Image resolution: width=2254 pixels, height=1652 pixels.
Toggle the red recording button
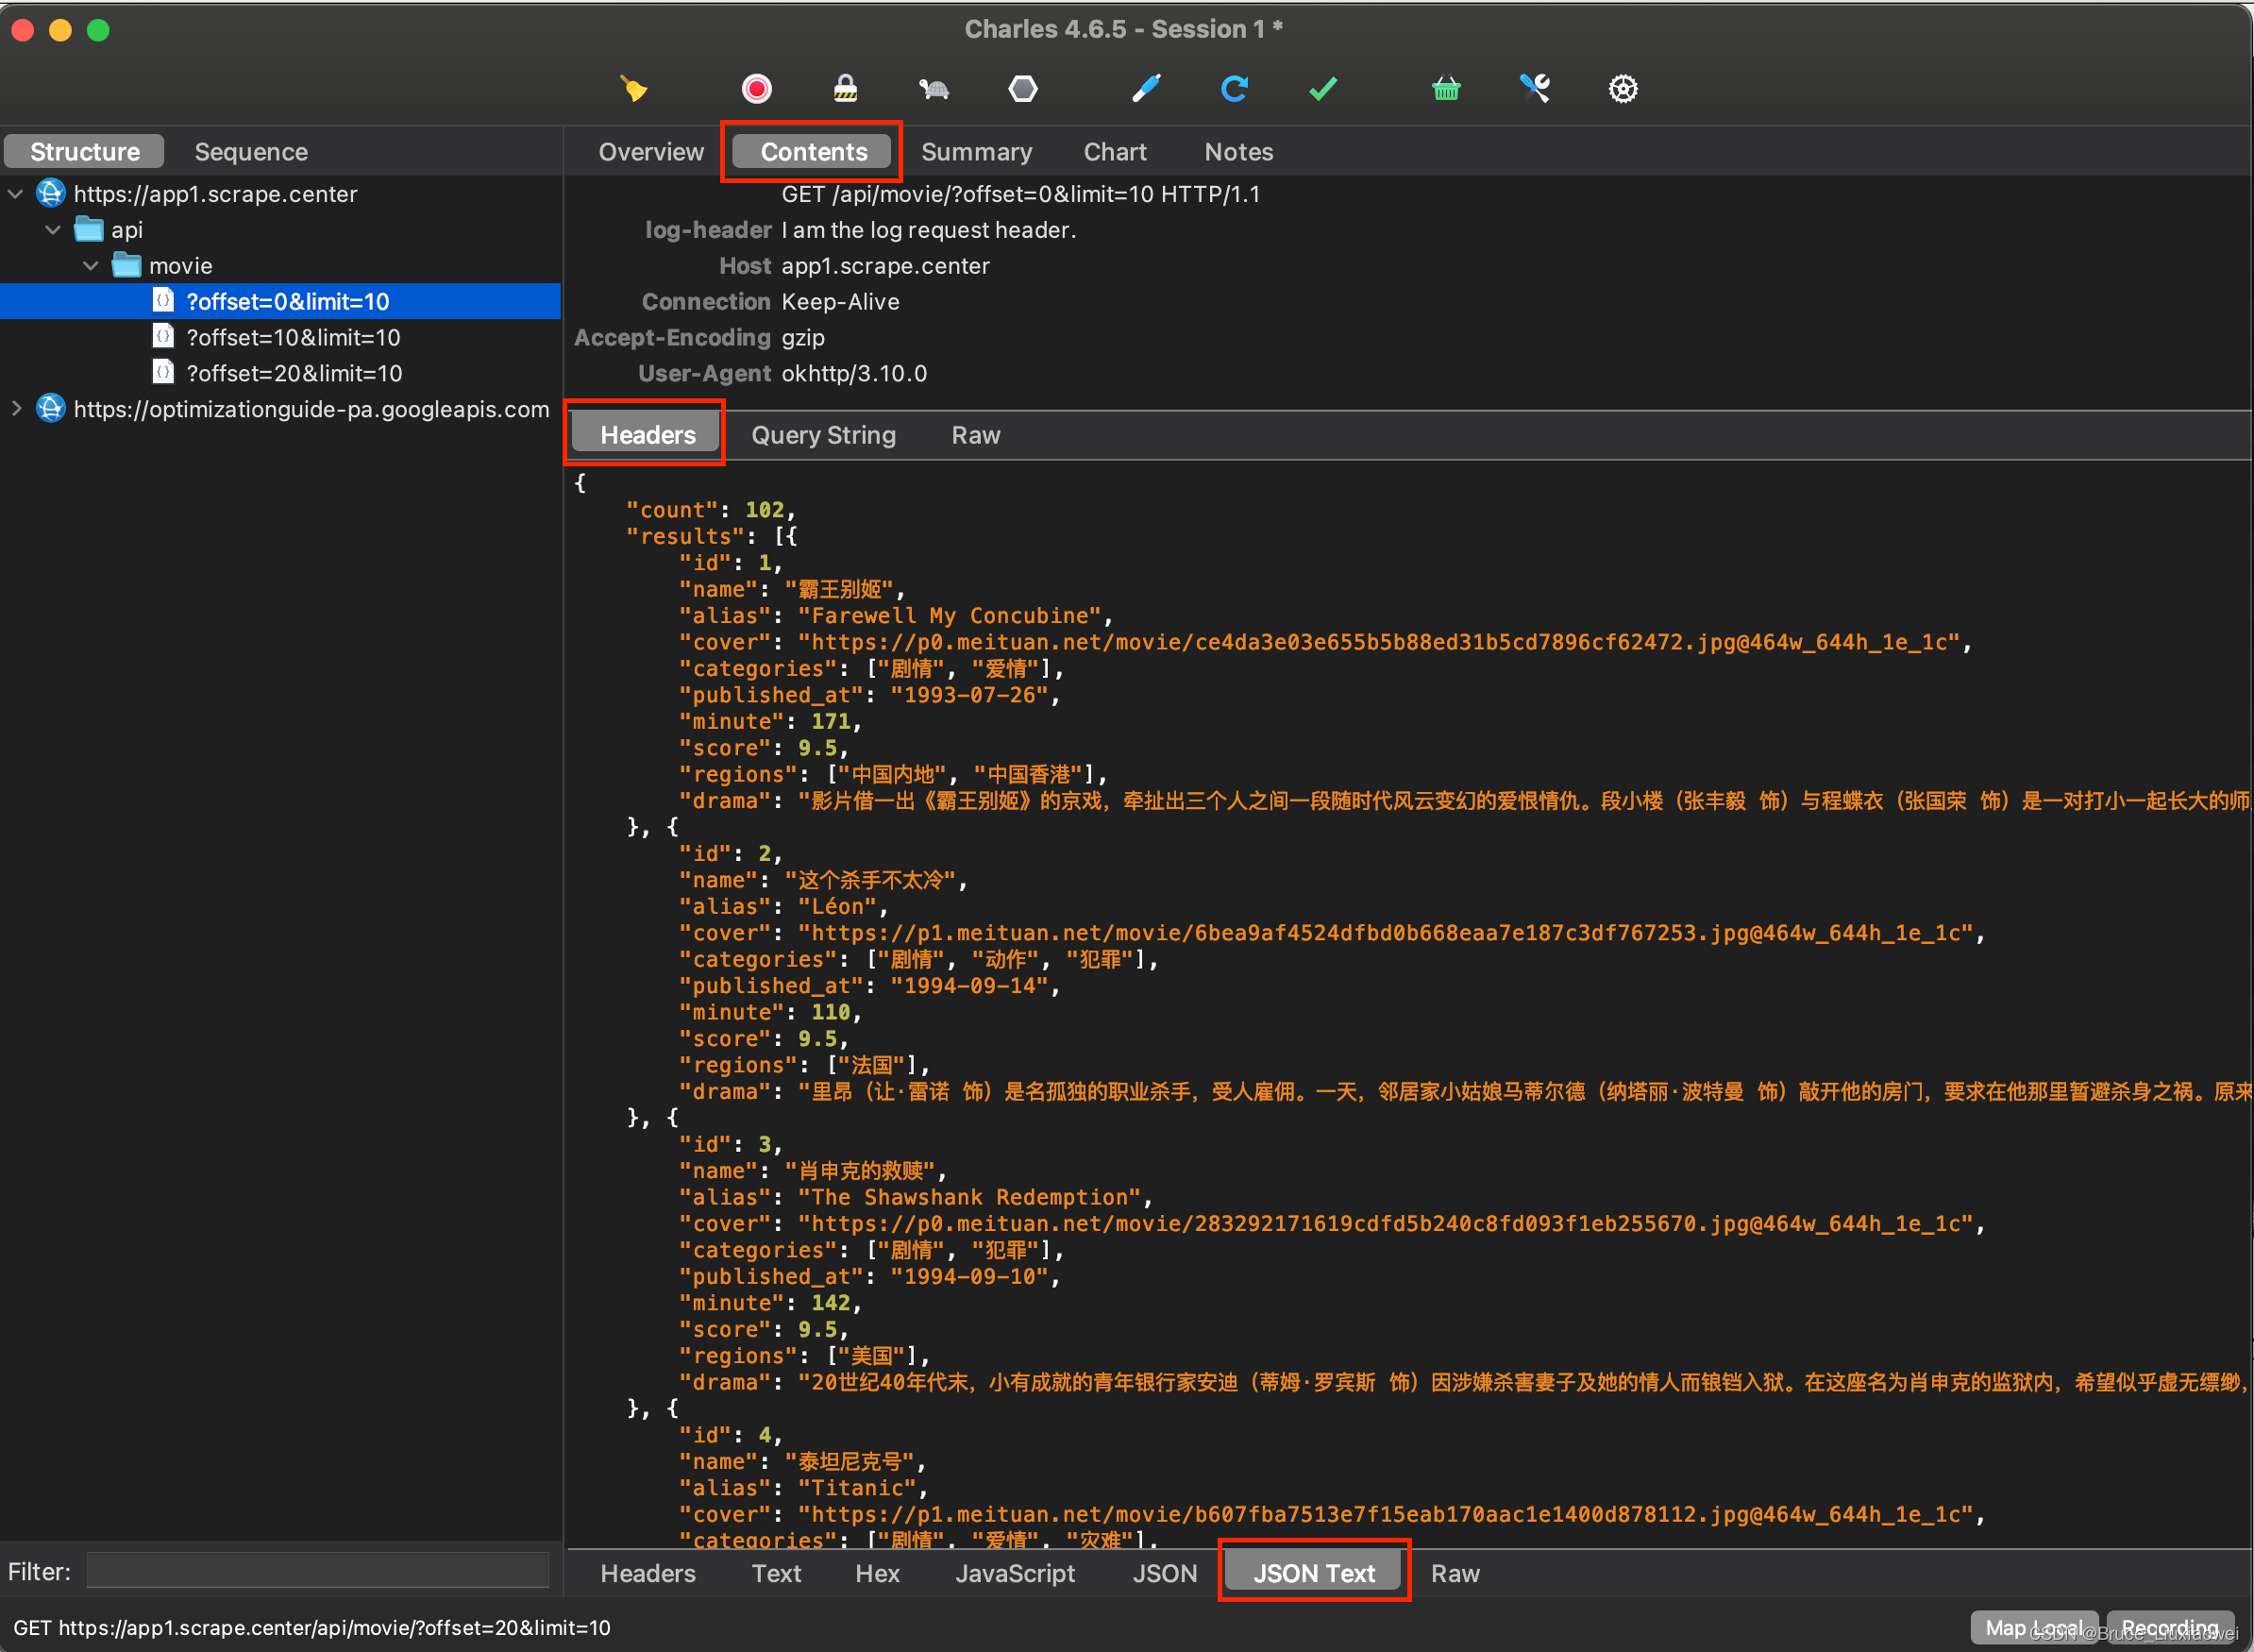756,89
